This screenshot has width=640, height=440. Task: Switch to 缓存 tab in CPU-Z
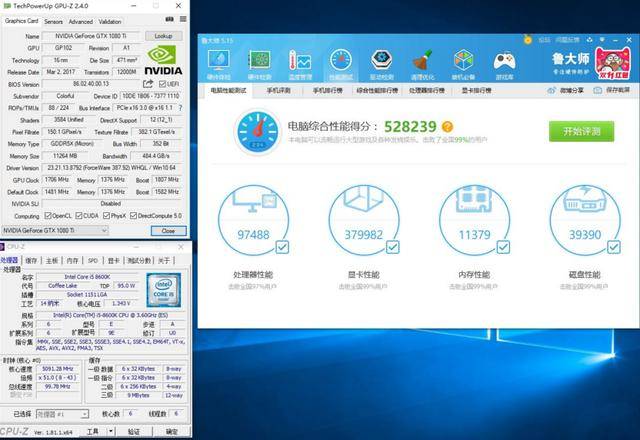[x=31, y=260]
